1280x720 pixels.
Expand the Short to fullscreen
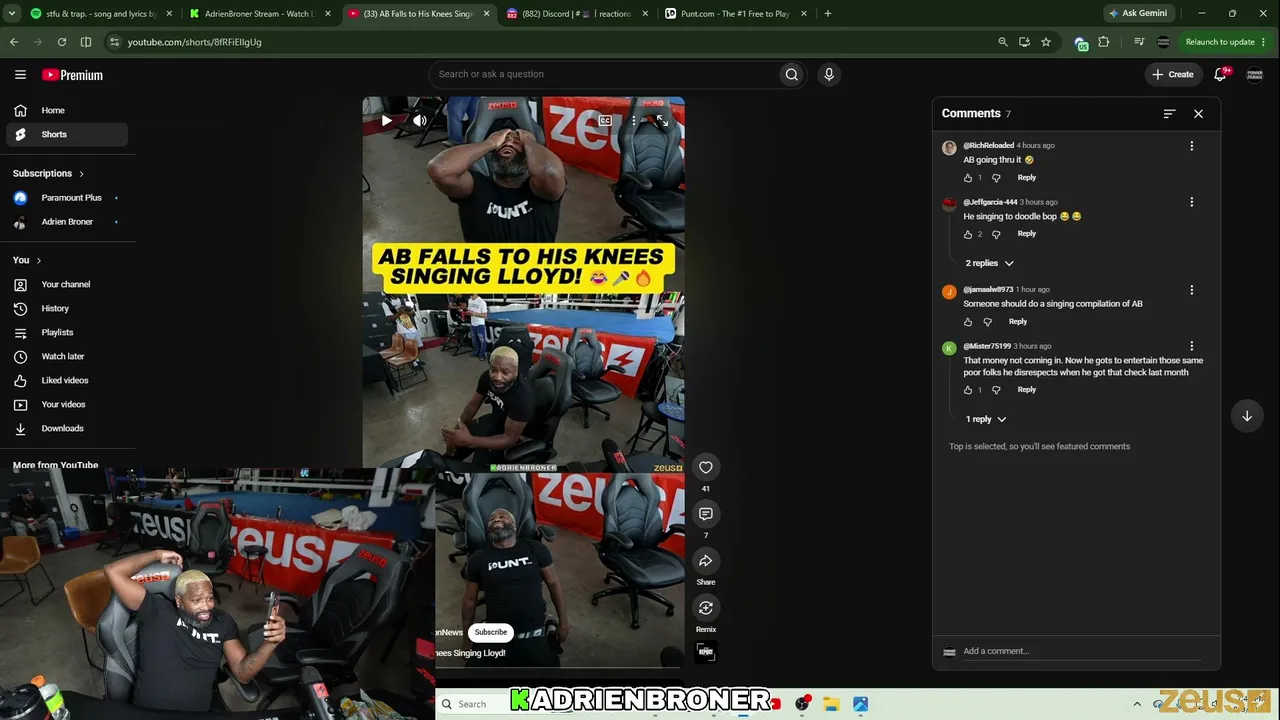click(x=661, y=121)
